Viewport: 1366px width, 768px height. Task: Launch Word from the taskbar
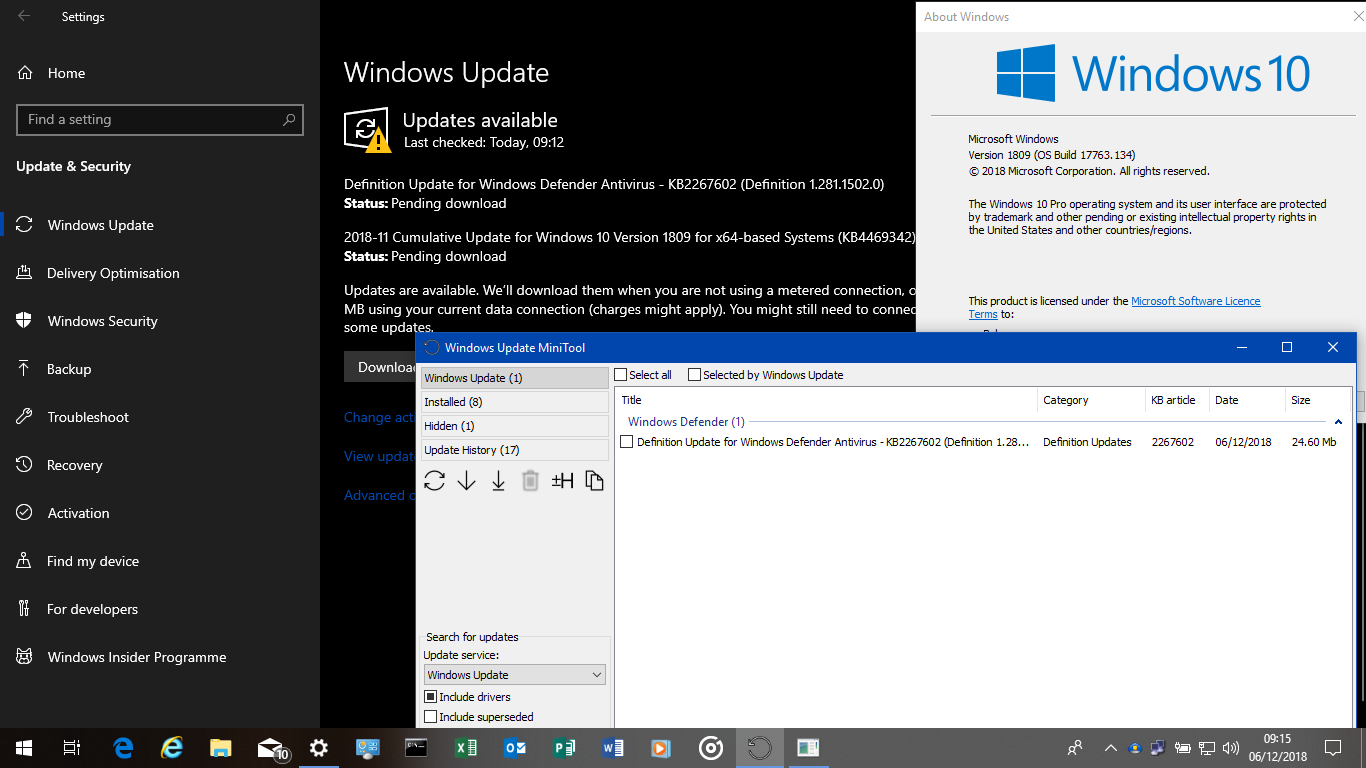click(613, 747)
